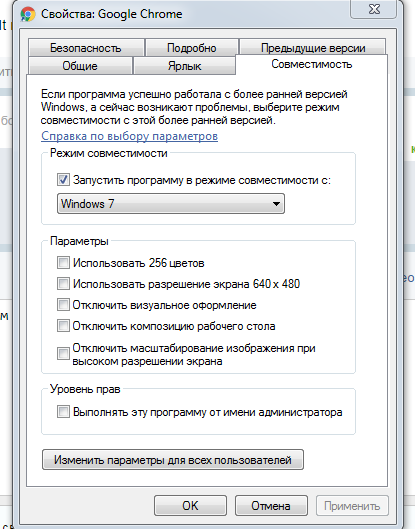The height and width of the screenshot is (529, 415).
Task: Select the Общие tab
Action: point(80,66)
